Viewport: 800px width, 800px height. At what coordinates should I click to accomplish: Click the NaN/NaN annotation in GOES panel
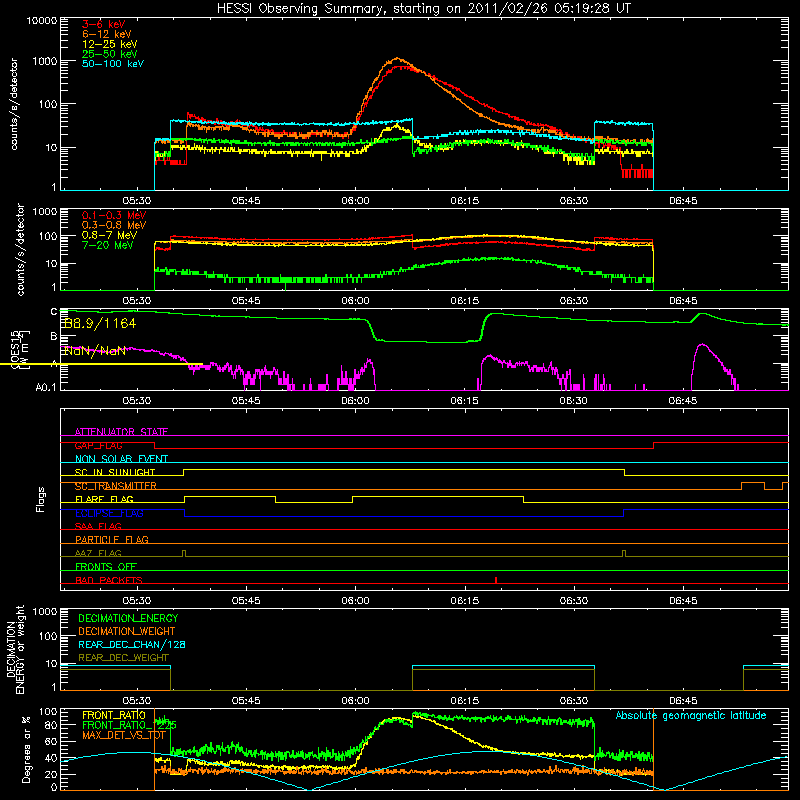[94, 351]
